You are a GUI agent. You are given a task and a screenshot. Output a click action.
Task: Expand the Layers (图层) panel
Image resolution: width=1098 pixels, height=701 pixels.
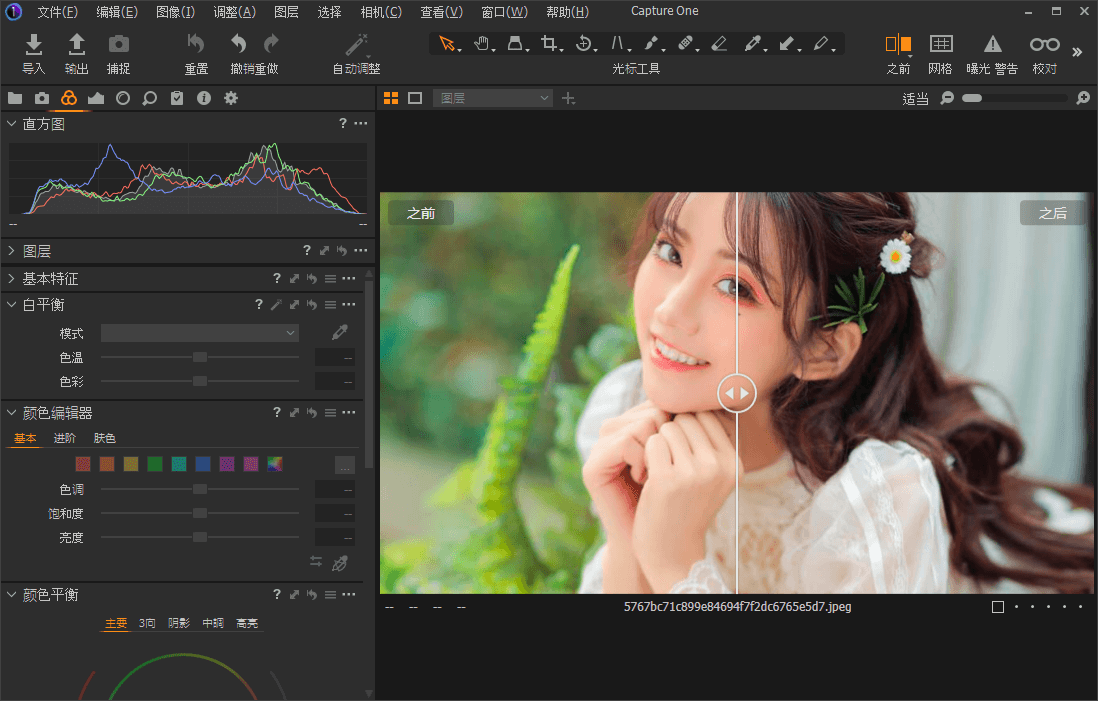[11, 251]
